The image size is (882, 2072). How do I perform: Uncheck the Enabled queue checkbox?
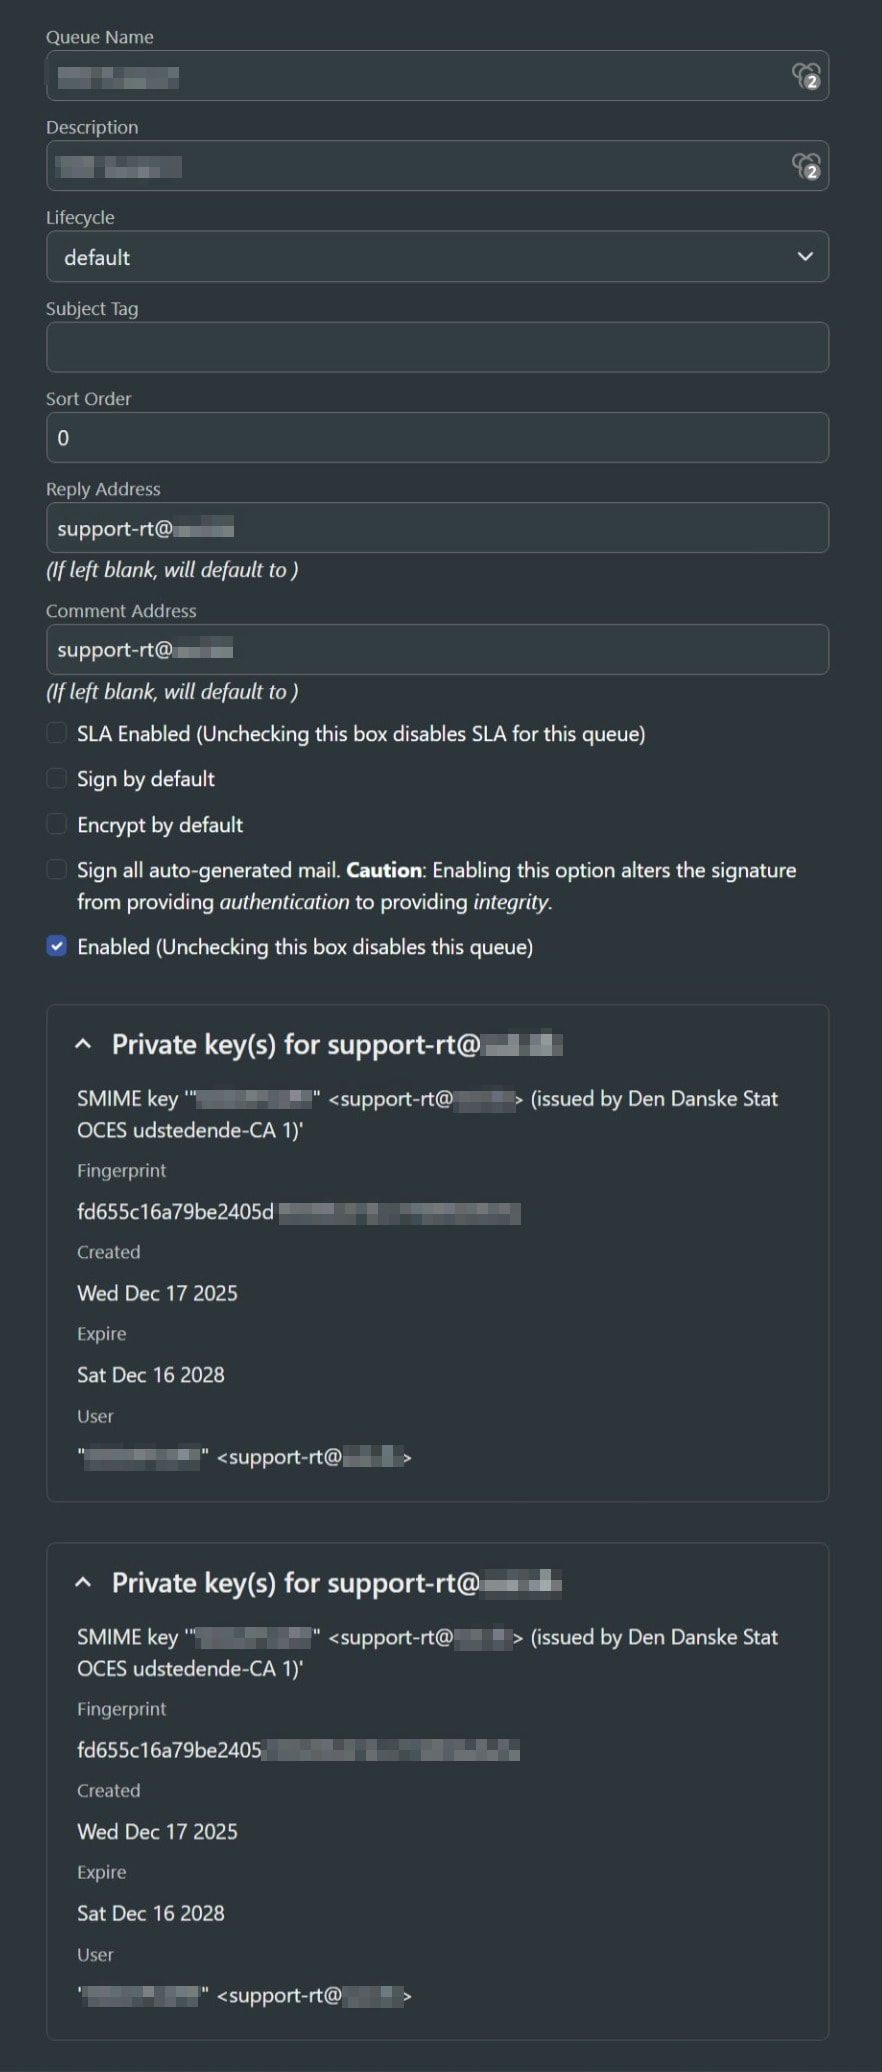tap(57, 947)
